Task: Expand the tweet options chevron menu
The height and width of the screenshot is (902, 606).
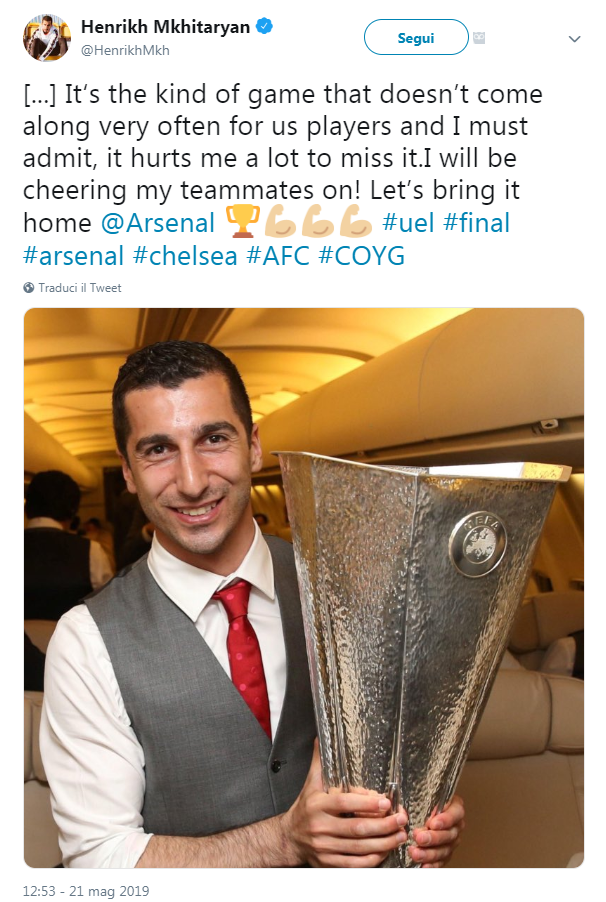Action: pos(574,39)
